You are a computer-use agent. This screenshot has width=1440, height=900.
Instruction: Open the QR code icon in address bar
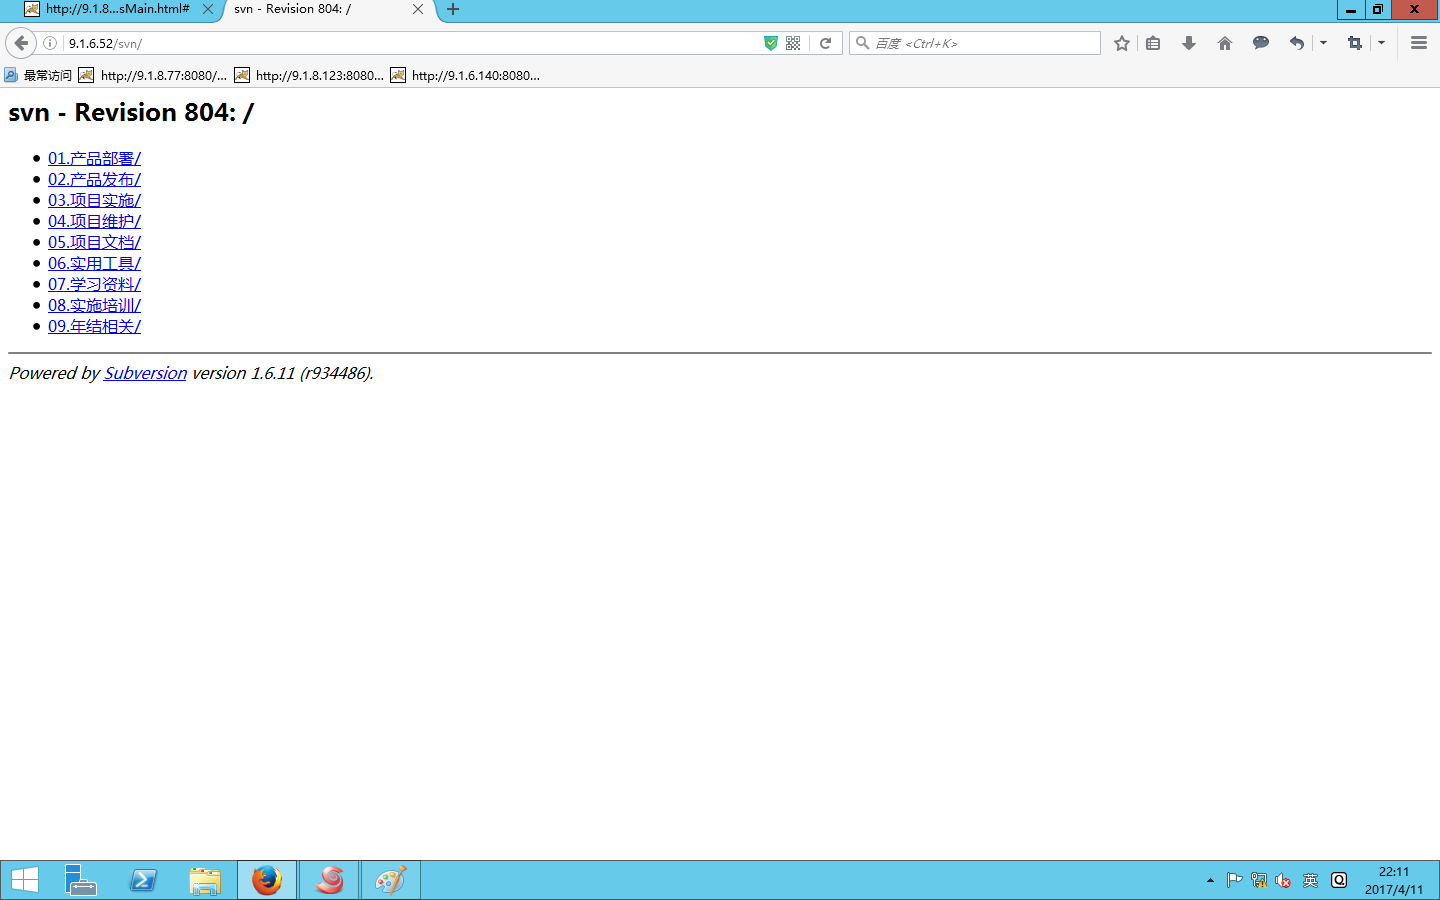(x=793, y=43)
